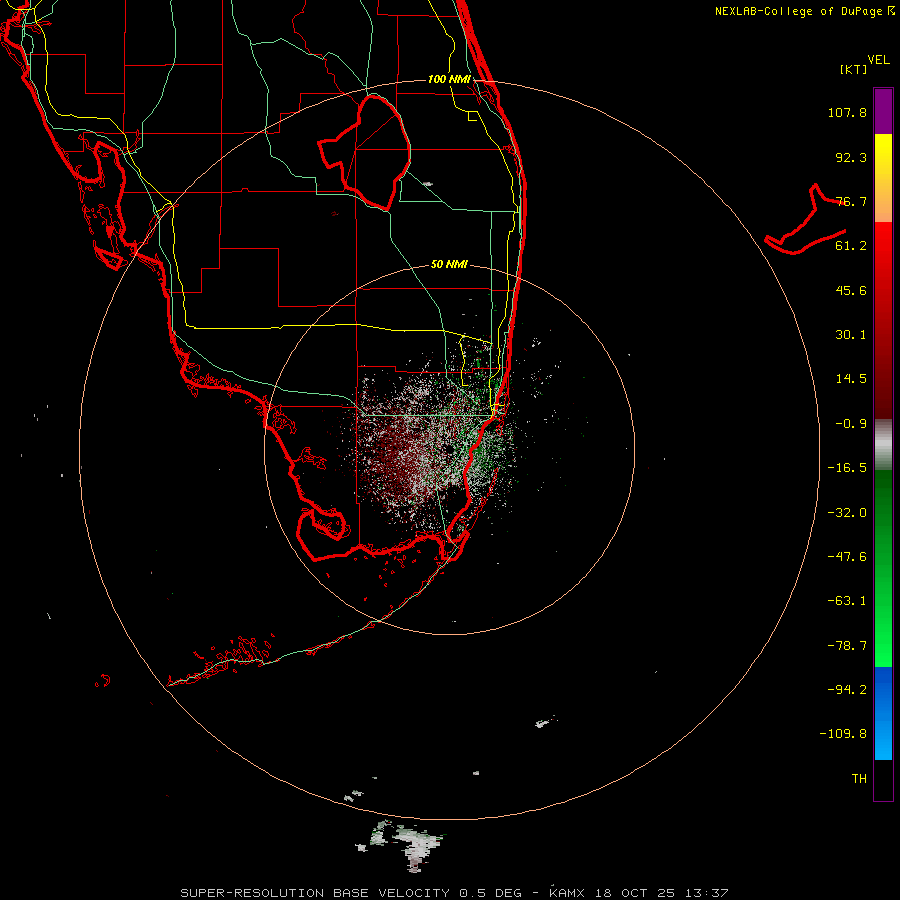Viewport: 900px width, 900px height.
Task: Click the -78.7 value on the velocity scale
Action: coord(847,646)
